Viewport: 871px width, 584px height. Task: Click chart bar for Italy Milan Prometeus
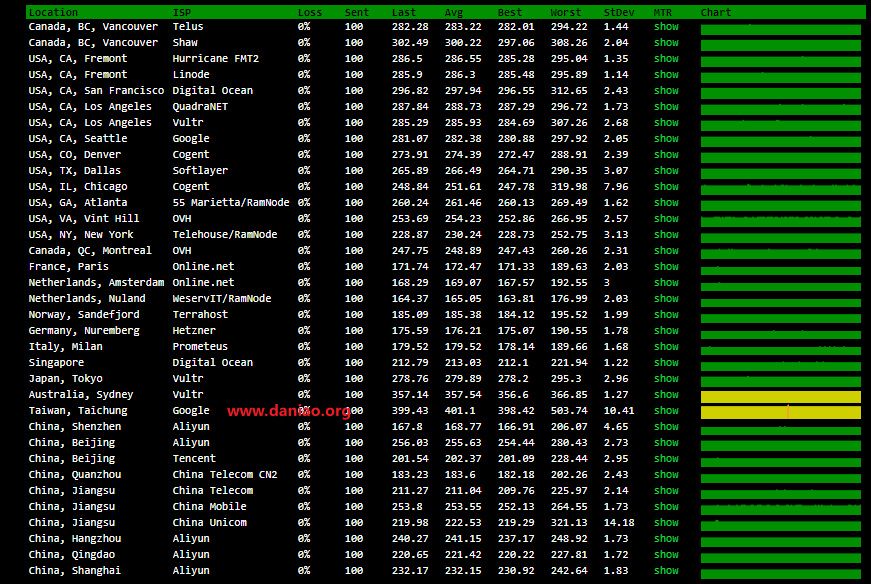click(781, 350)
